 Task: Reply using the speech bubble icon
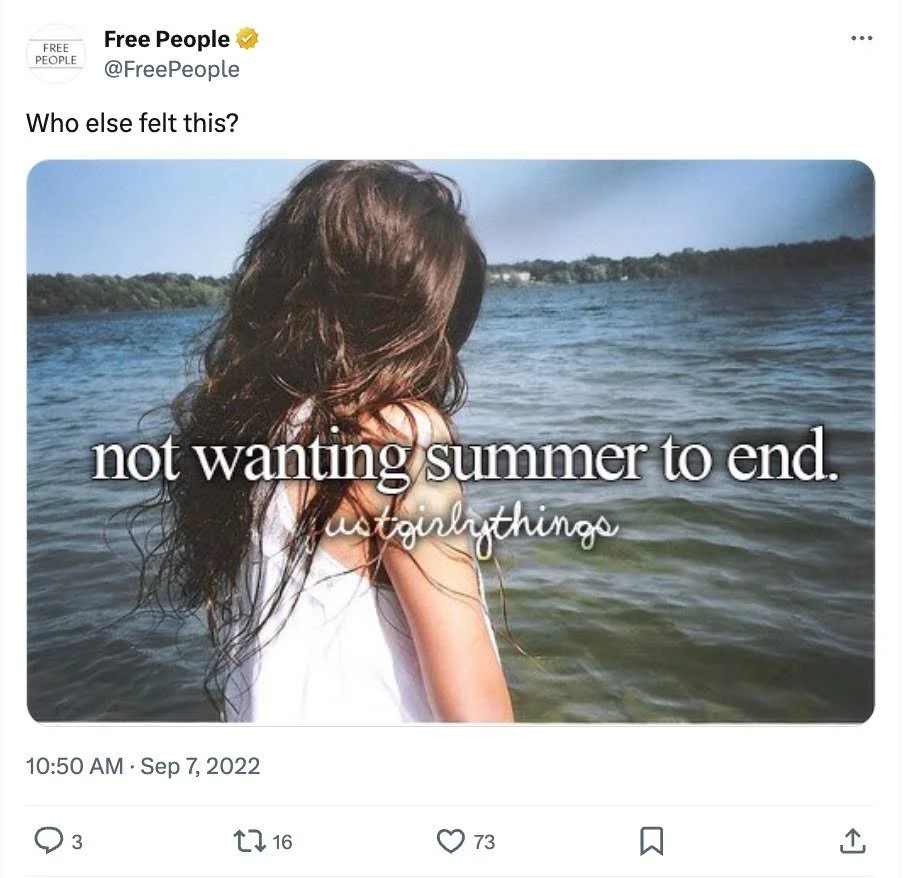click(48, 841)
